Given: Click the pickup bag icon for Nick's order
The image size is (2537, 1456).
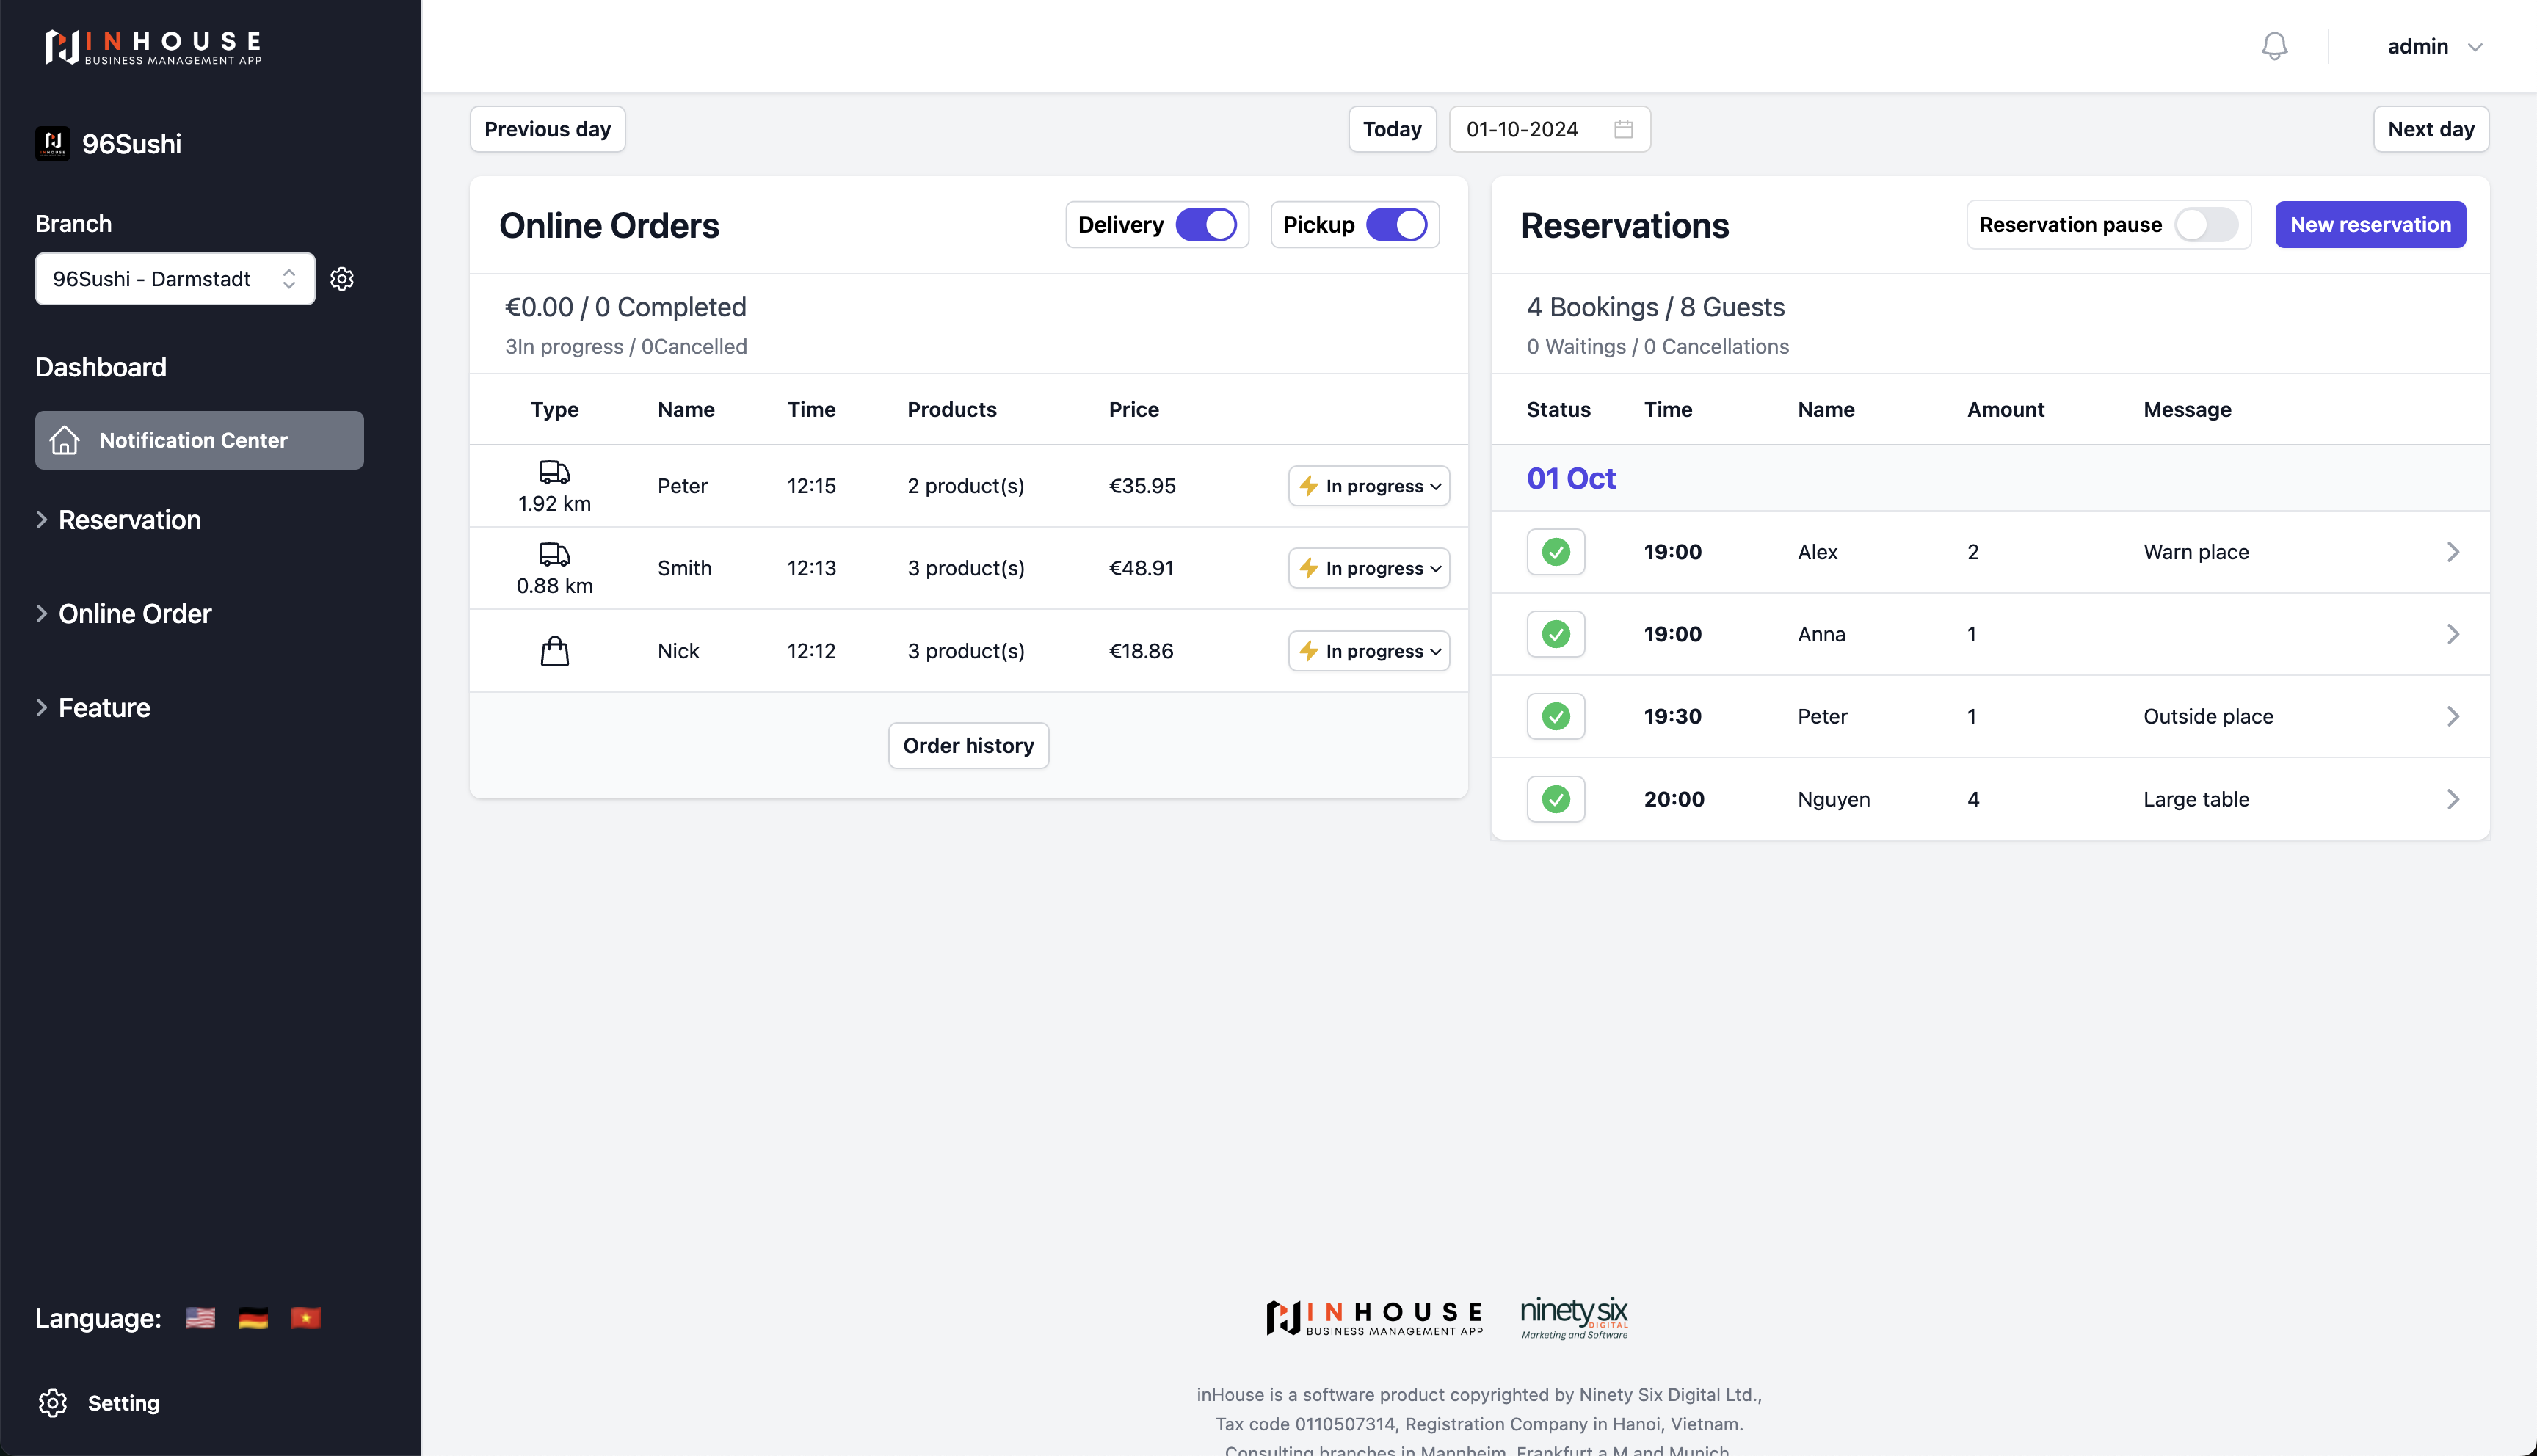Looking at the screenshot, I should coord(554,651).
